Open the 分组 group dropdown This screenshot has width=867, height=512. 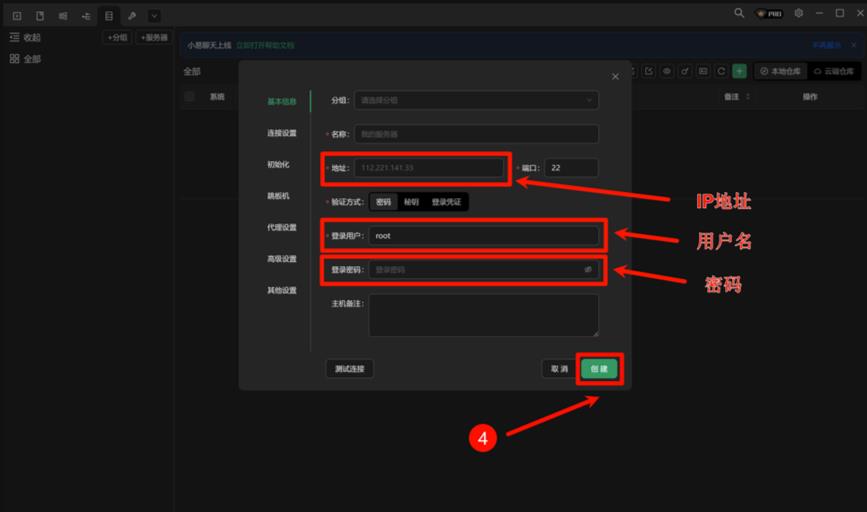476,100
